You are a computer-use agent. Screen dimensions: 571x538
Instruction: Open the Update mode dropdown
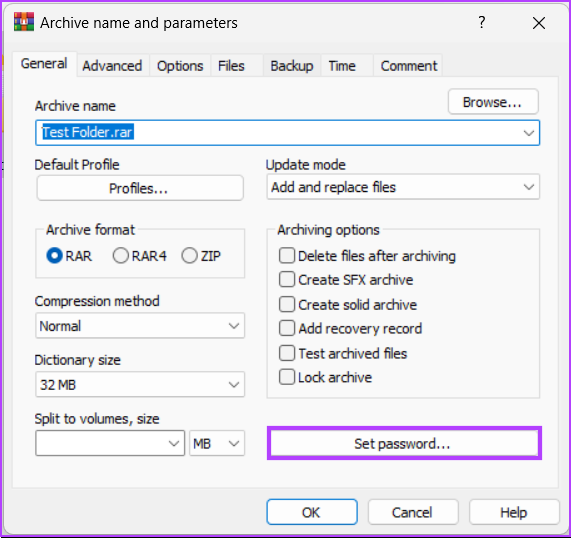(x=403, y=187)
